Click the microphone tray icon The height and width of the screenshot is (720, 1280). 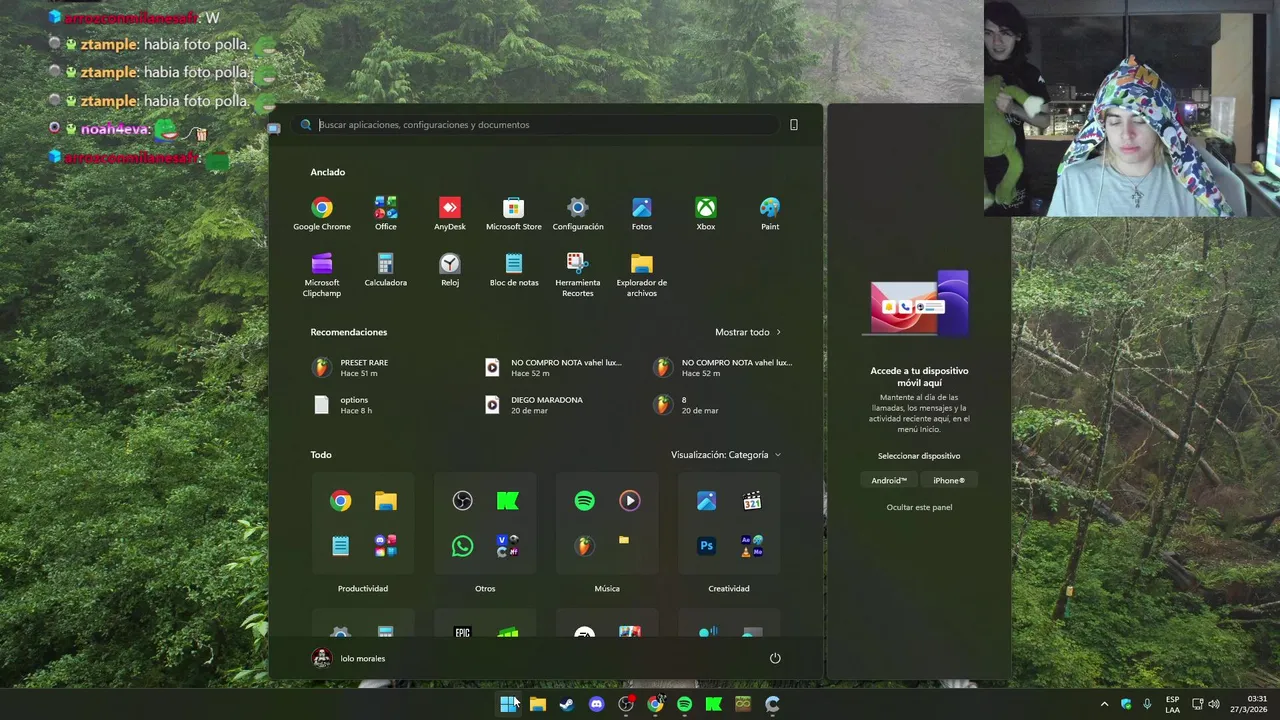pos(1147,704)
